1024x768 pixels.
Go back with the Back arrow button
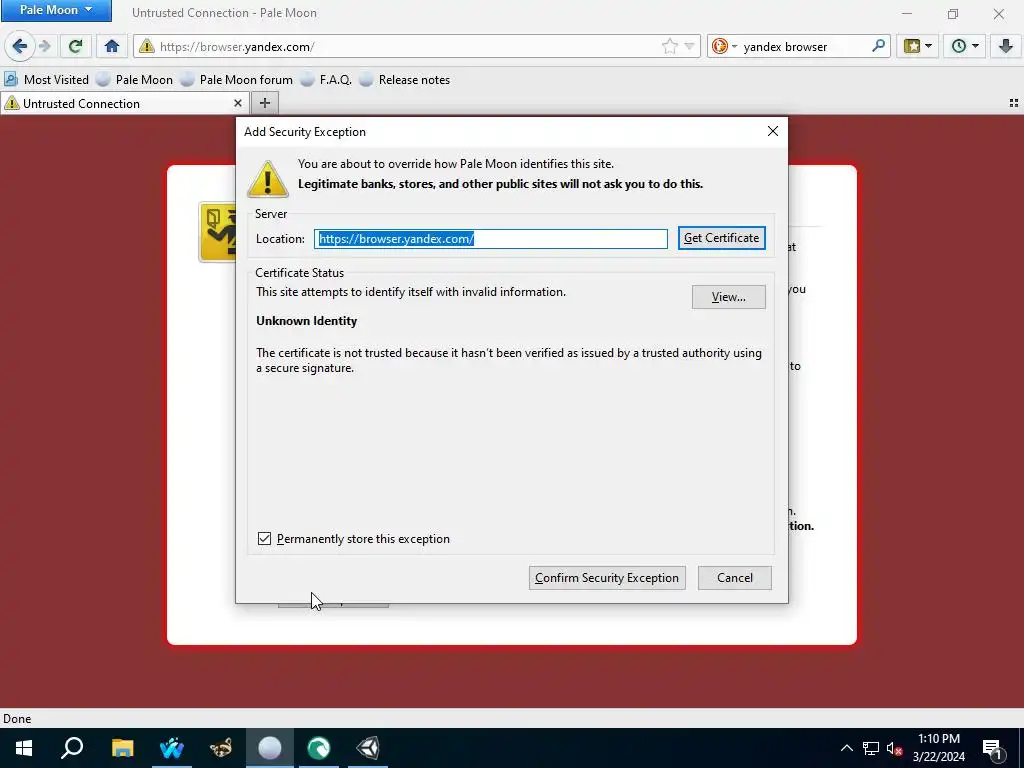point(20,46)
